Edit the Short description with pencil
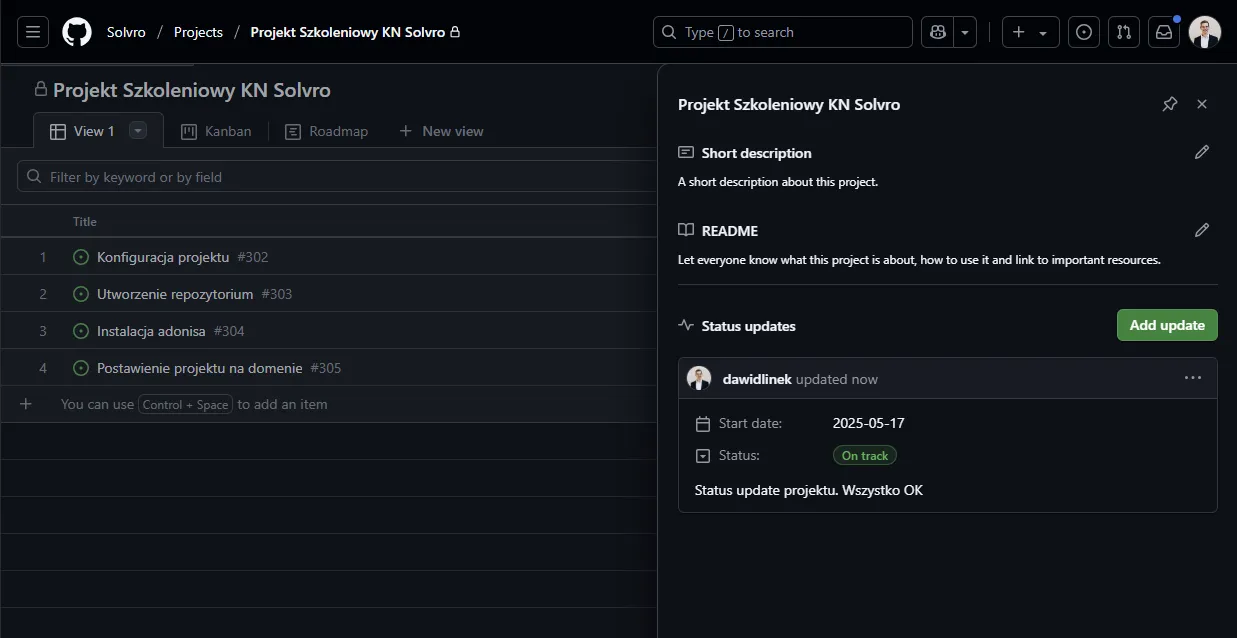The height and width of the screenshot is (638, 1237). [x=1202, y=152]
